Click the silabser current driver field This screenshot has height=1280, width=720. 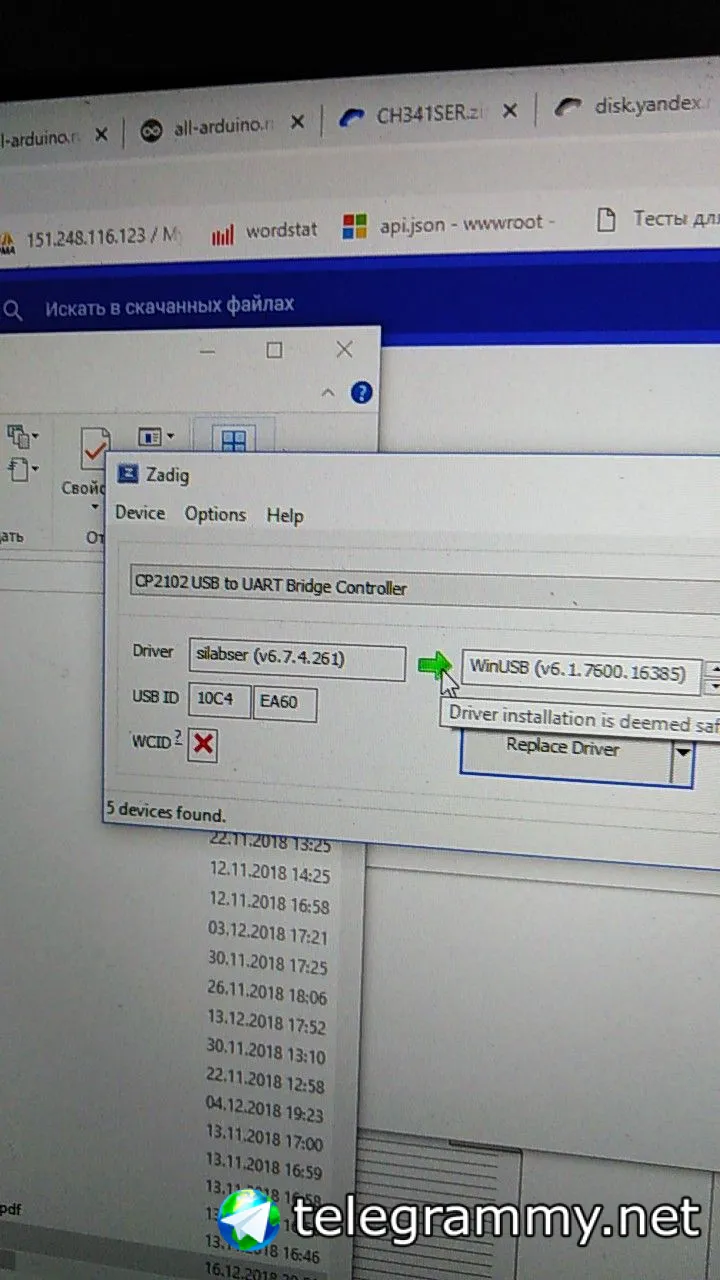point(296,659)
